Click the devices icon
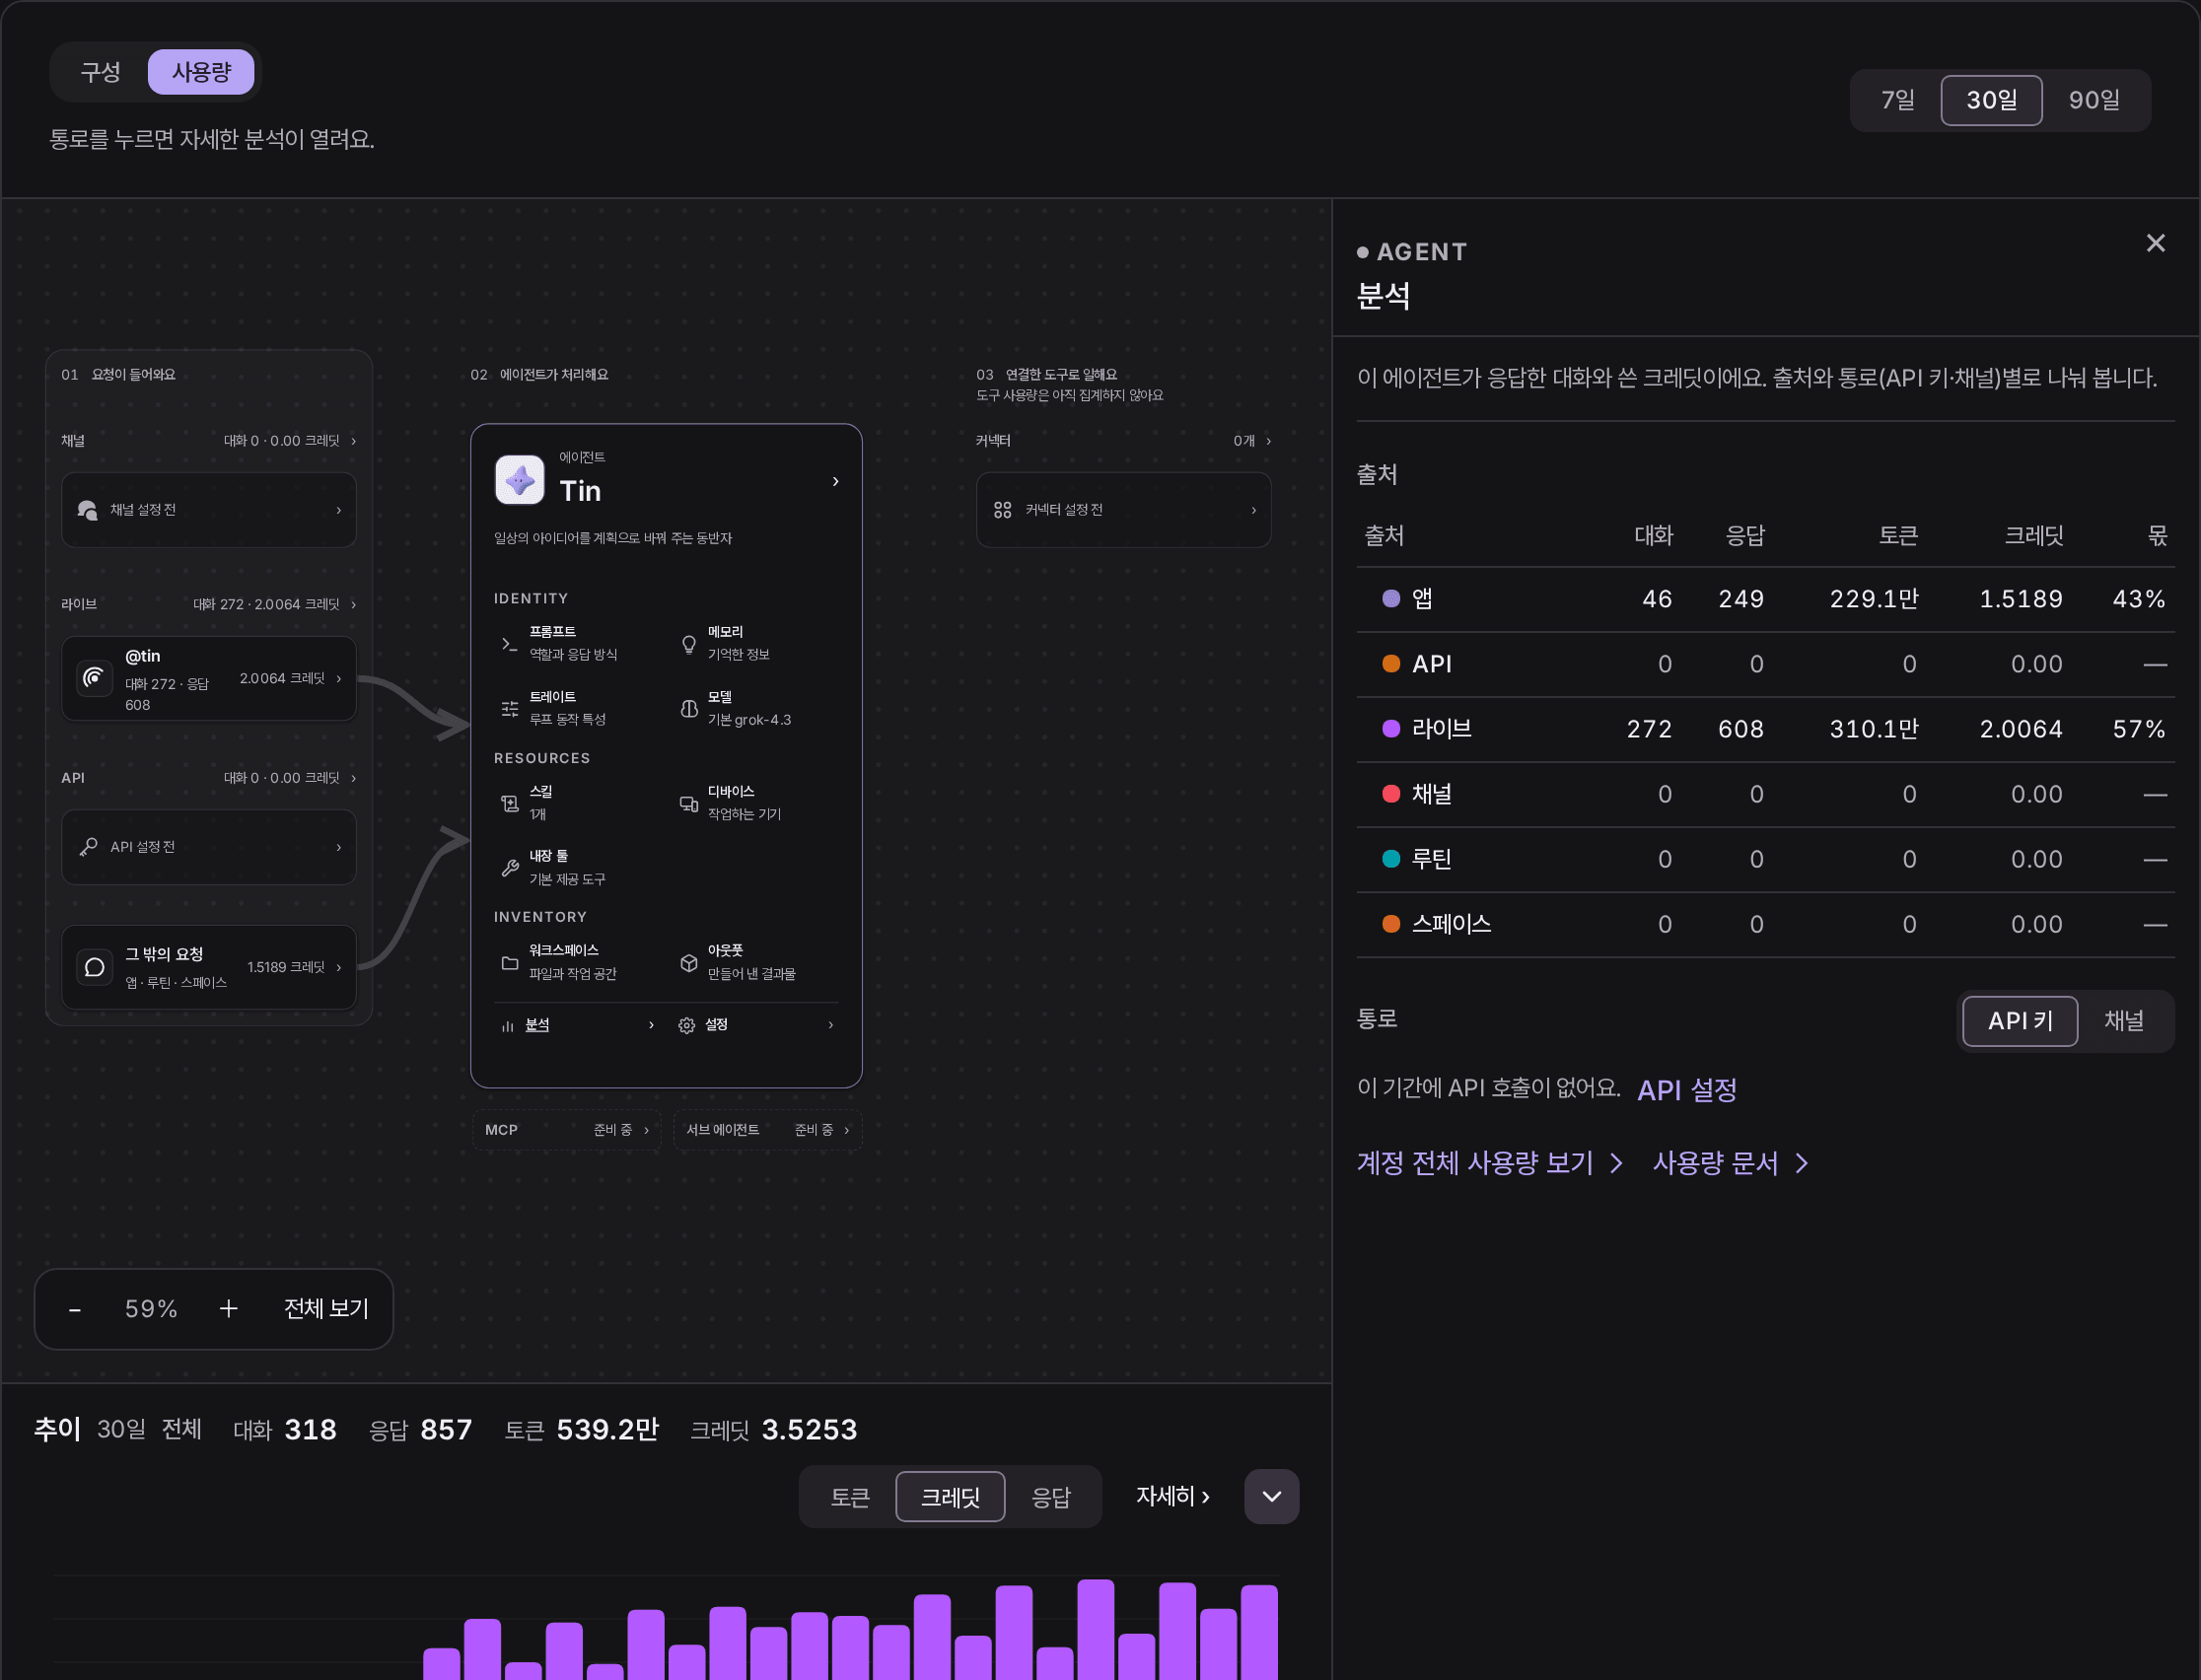This screenshot has width=2201, height=1680. (x=689, y=804)
